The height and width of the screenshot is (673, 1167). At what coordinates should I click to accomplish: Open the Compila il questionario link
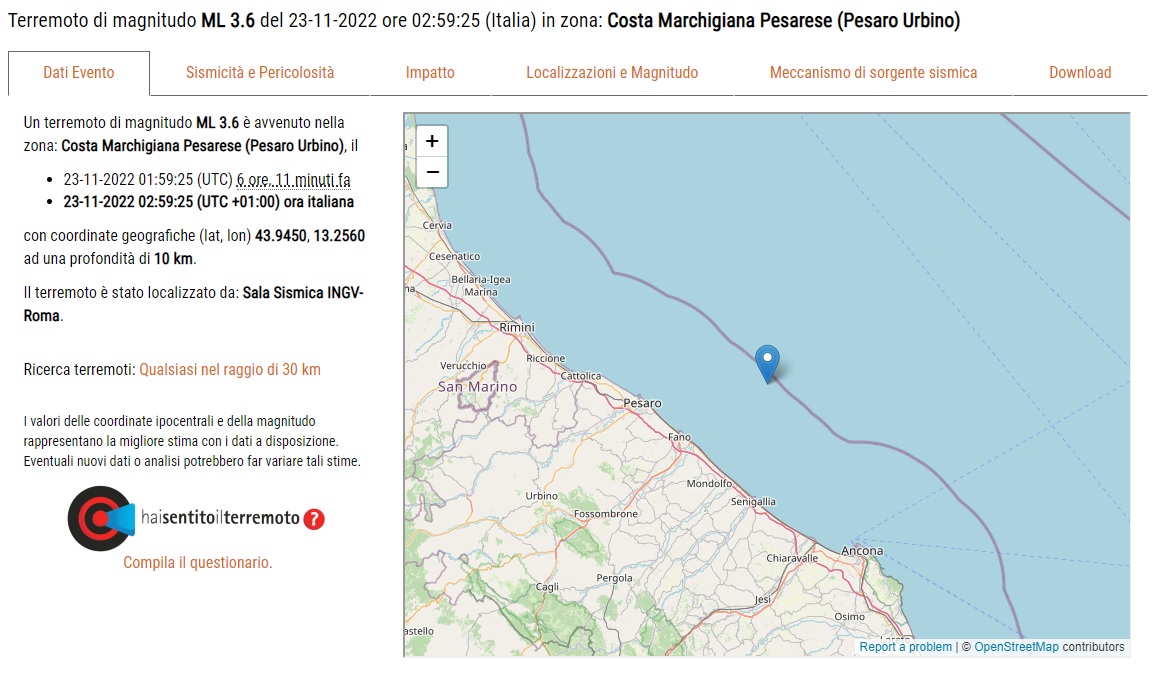point(198,563)
